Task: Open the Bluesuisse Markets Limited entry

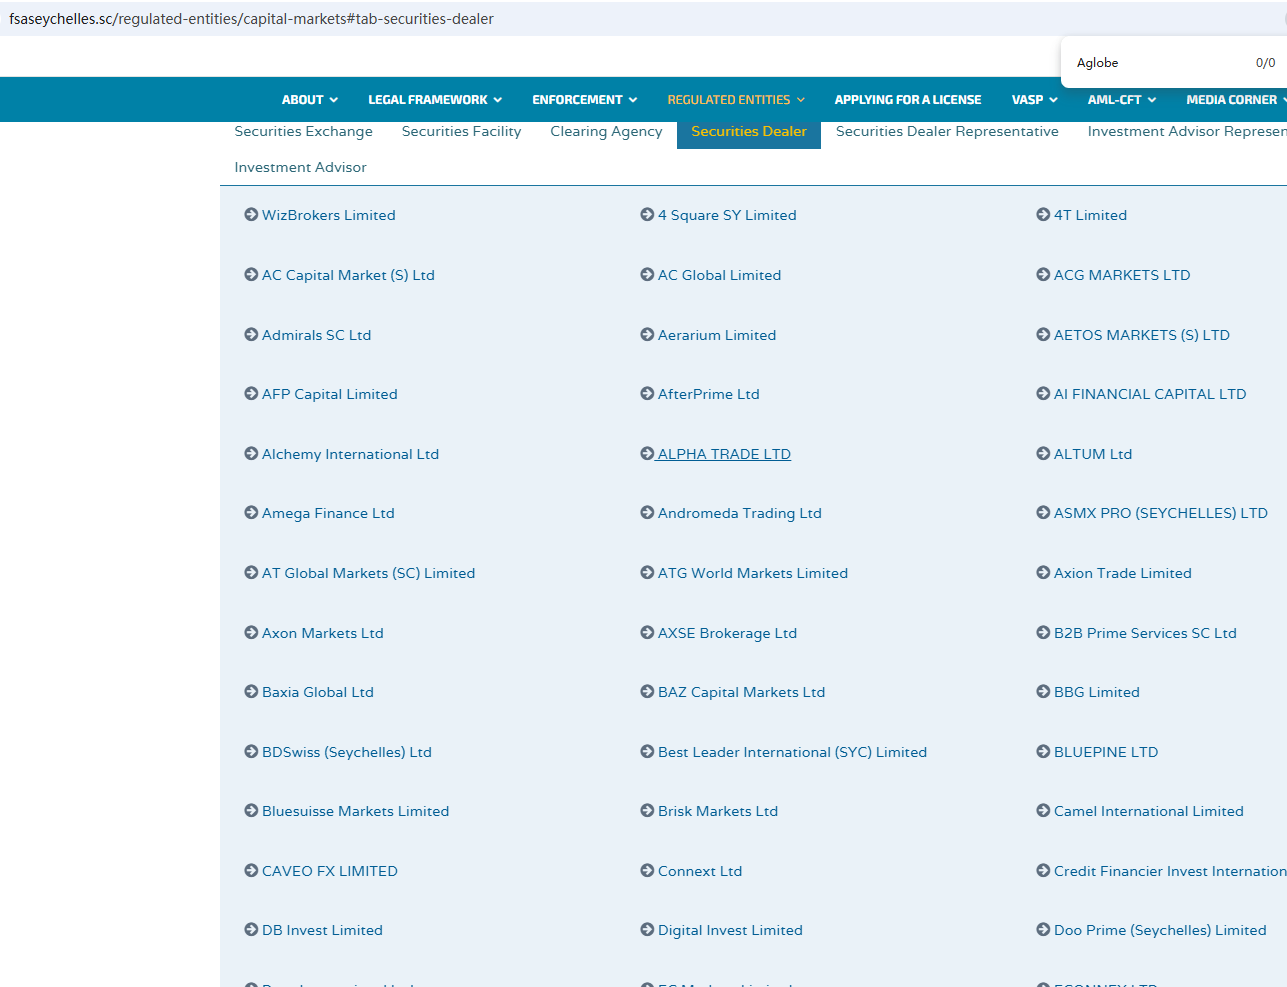Action: [356, 811]
